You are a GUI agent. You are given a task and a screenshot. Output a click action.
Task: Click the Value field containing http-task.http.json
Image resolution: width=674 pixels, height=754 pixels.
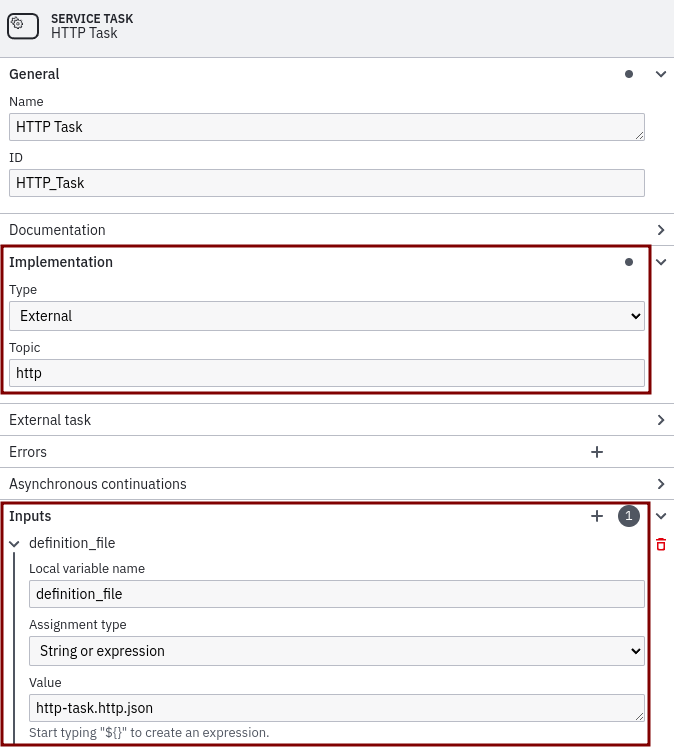(337, 708)
